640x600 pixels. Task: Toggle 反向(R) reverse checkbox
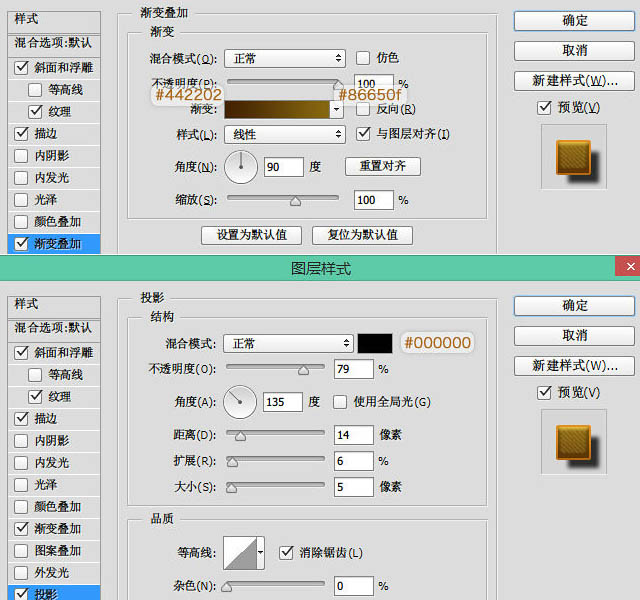[x=362, y=109]
